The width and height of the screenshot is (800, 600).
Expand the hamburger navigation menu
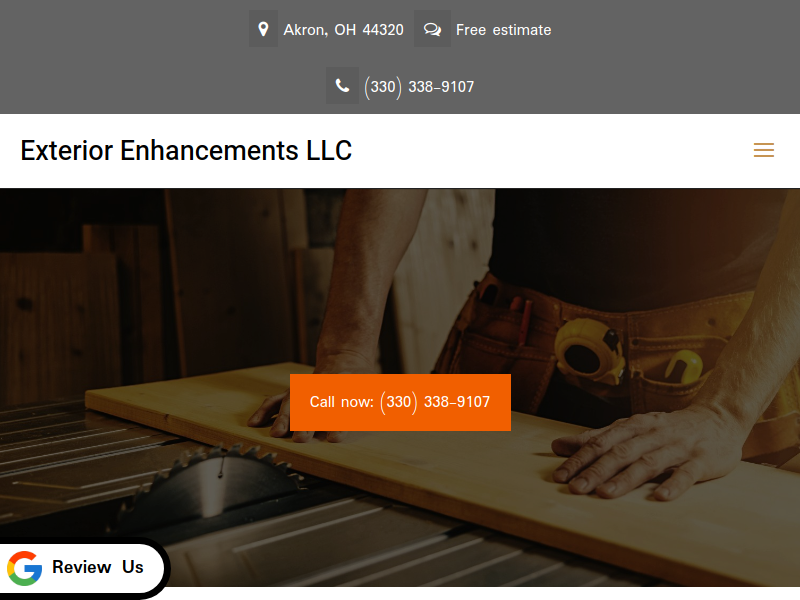(764, 150)
